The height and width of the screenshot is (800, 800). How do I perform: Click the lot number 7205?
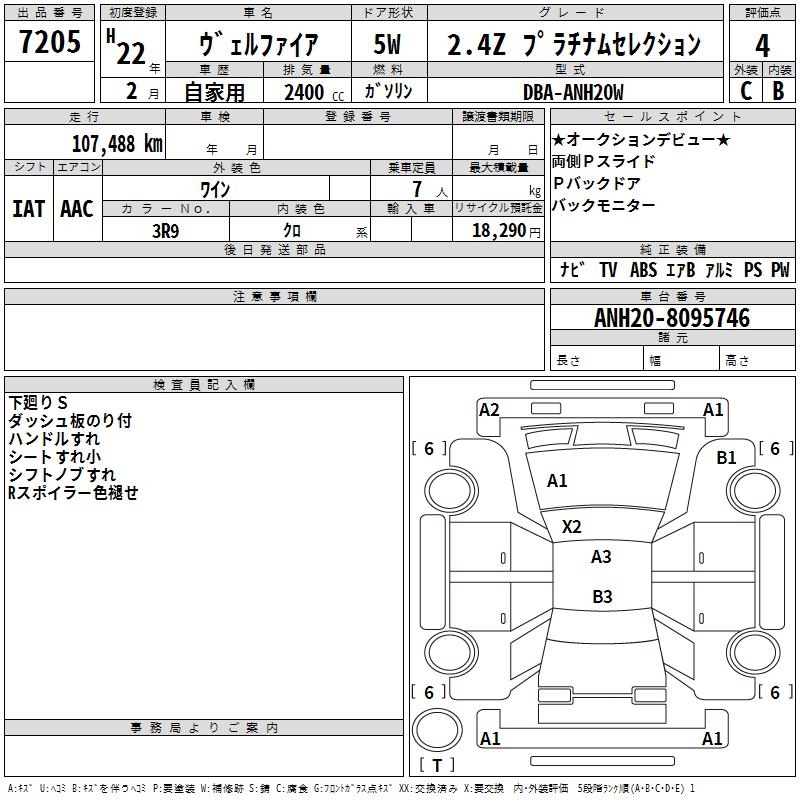coord(50,45)
